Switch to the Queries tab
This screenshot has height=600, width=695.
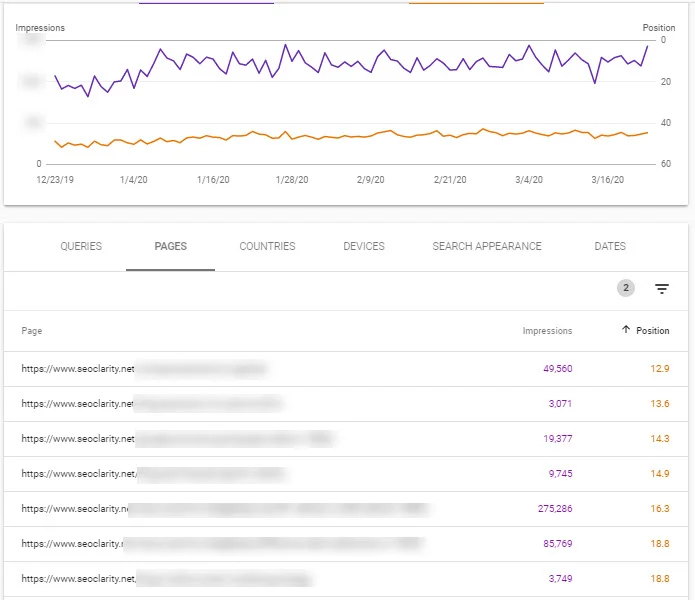(81, 246)
